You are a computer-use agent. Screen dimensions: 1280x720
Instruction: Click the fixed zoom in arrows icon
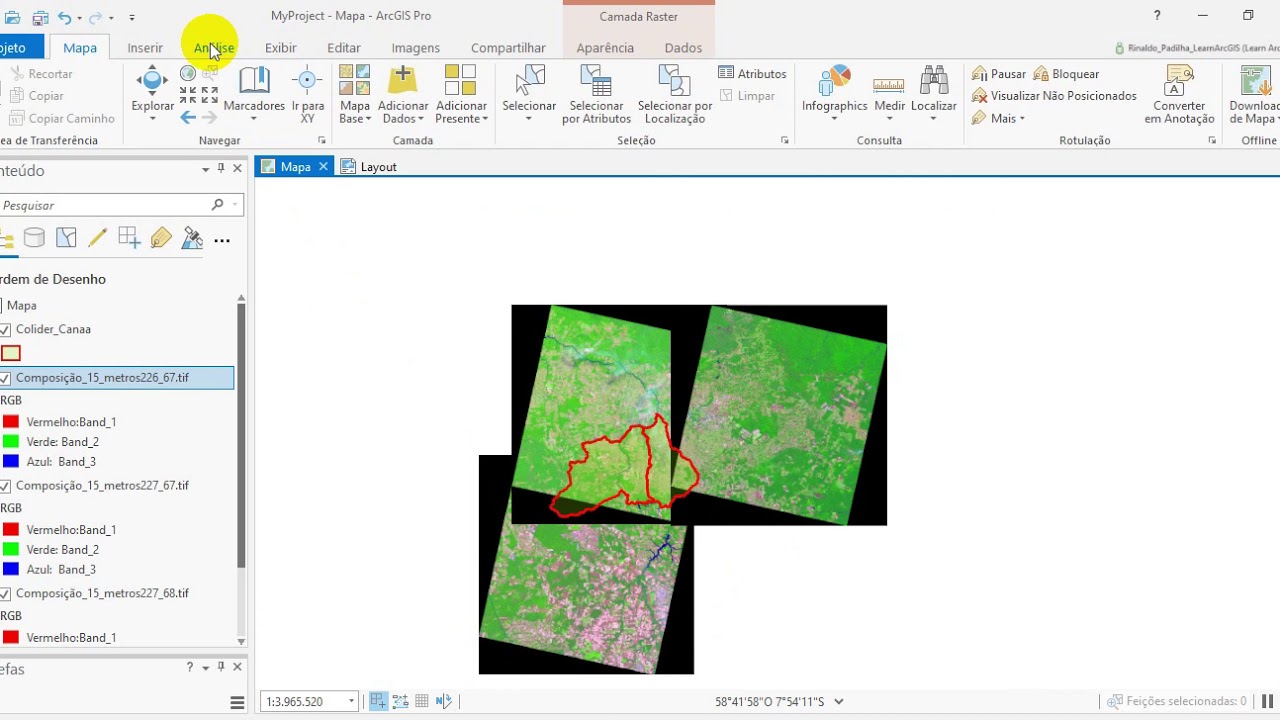pyautogui.click(x=187, y=95)
